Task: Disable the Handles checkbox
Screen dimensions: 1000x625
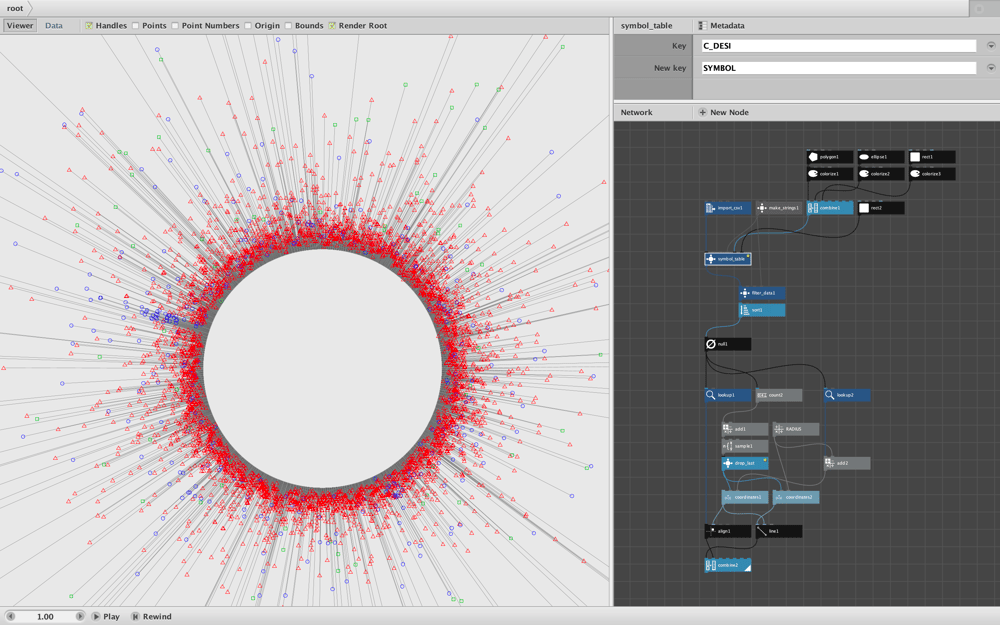Action: (x=89, y=26)
